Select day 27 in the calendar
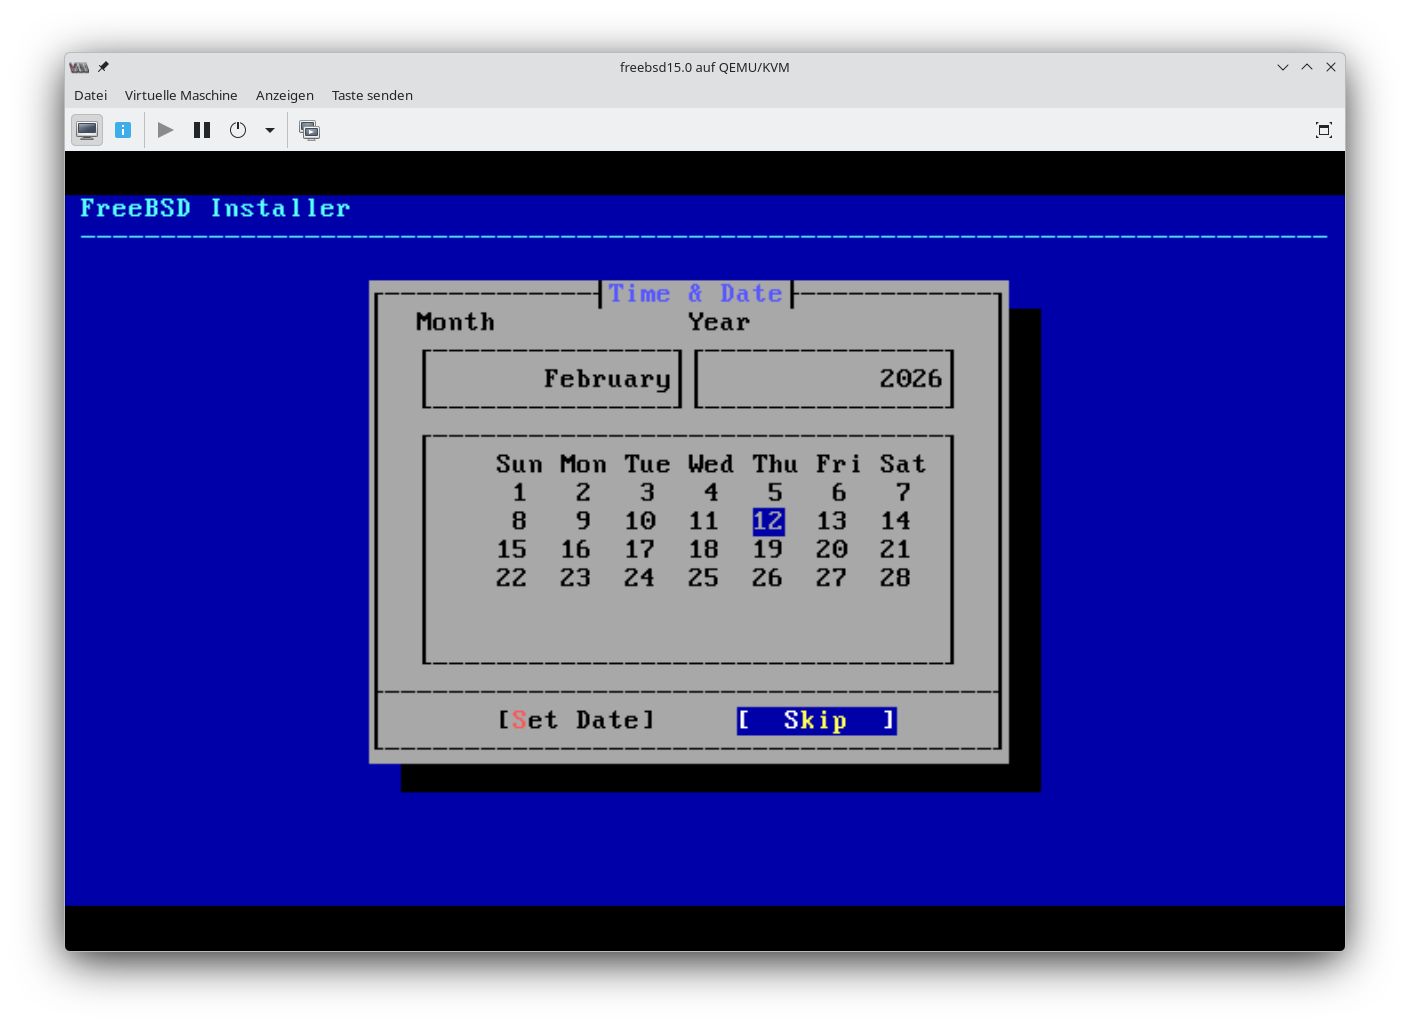Viewport: 1410px width, 1028px height. (x=832, y=578)
